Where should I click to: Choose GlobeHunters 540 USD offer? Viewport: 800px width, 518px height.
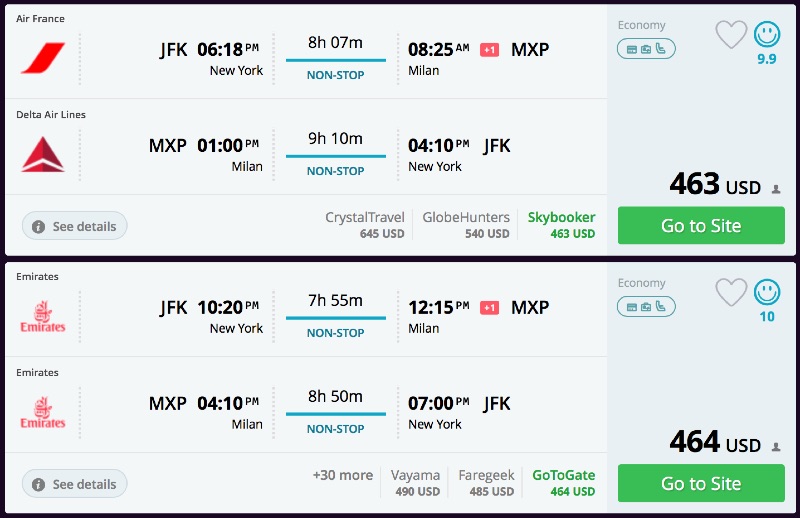[x=466, y=225]
